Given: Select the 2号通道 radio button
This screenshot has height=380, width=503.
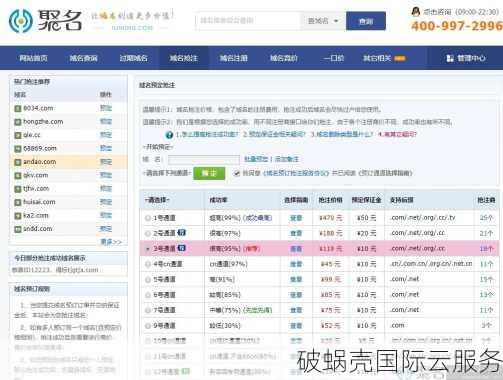Looking at the screenshot, I should 147,233.
